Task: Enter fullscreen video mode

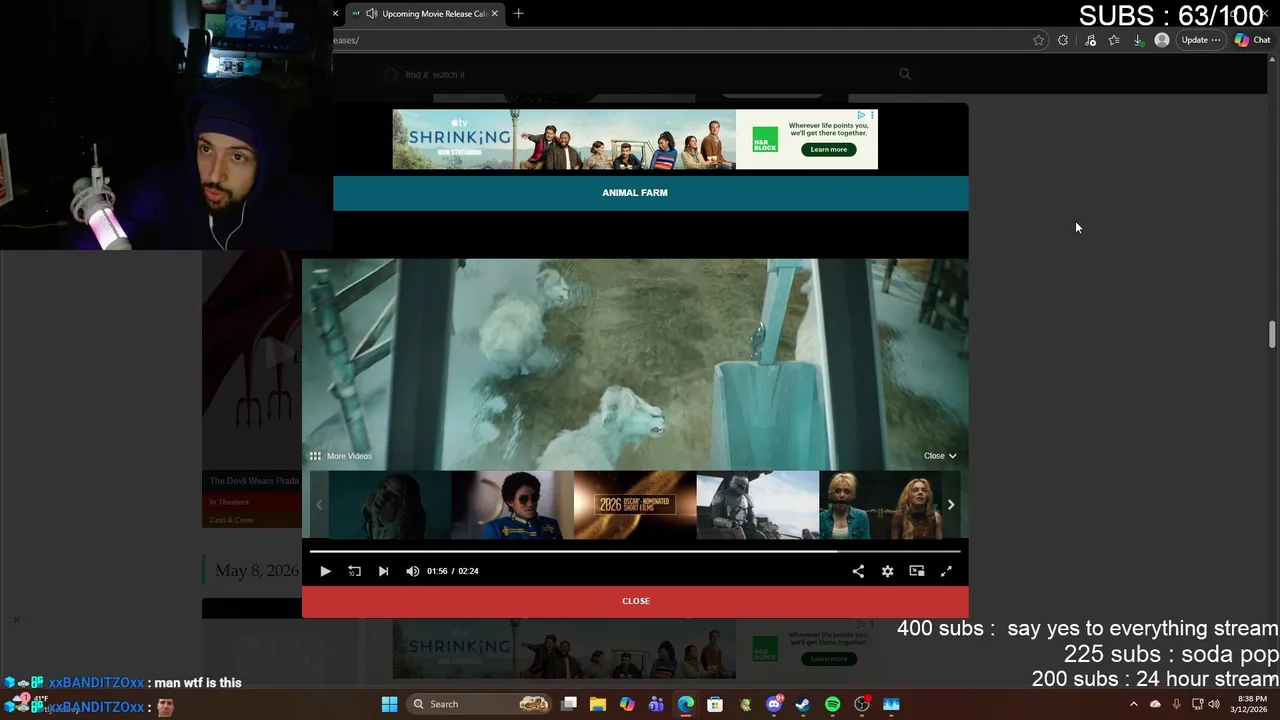Action: (x=946, y=571)
